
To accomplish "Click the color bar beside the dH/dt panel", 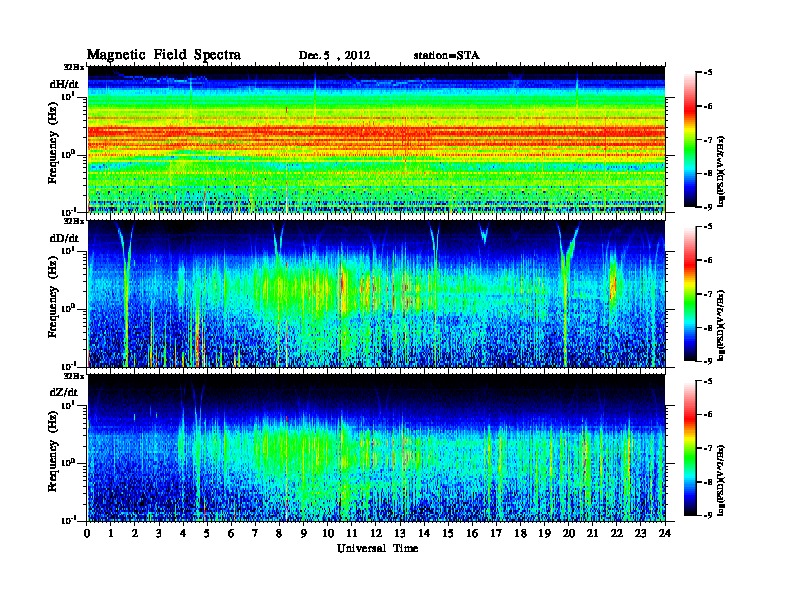I will click(x=689, y=139).
